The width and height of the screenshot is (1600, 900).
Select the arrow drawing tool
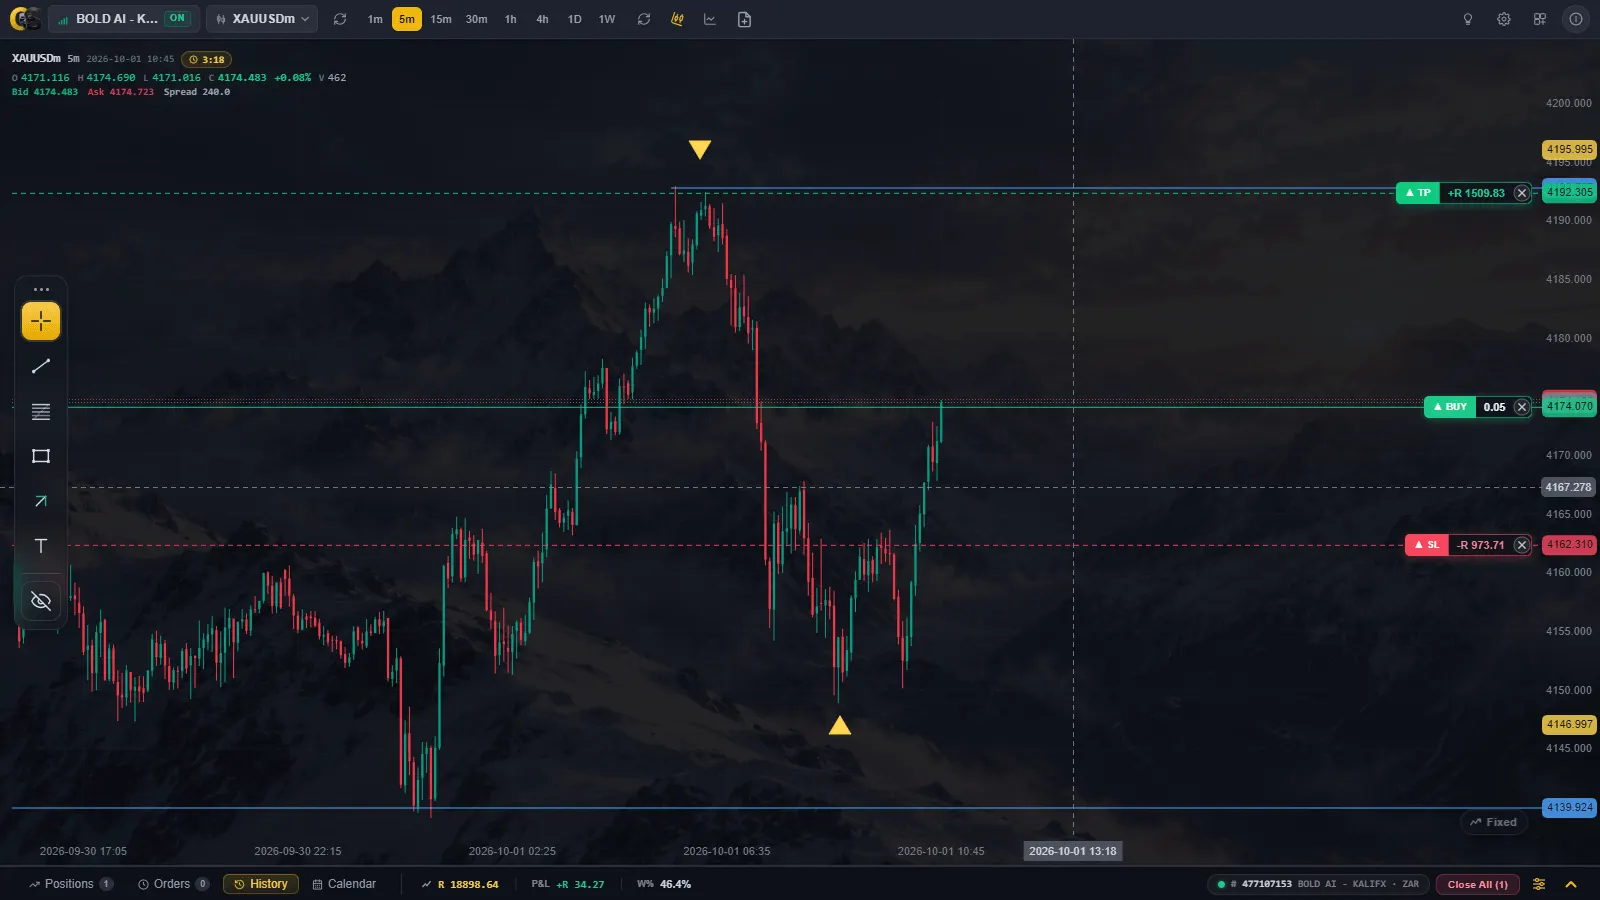click(x=41, y=501)
